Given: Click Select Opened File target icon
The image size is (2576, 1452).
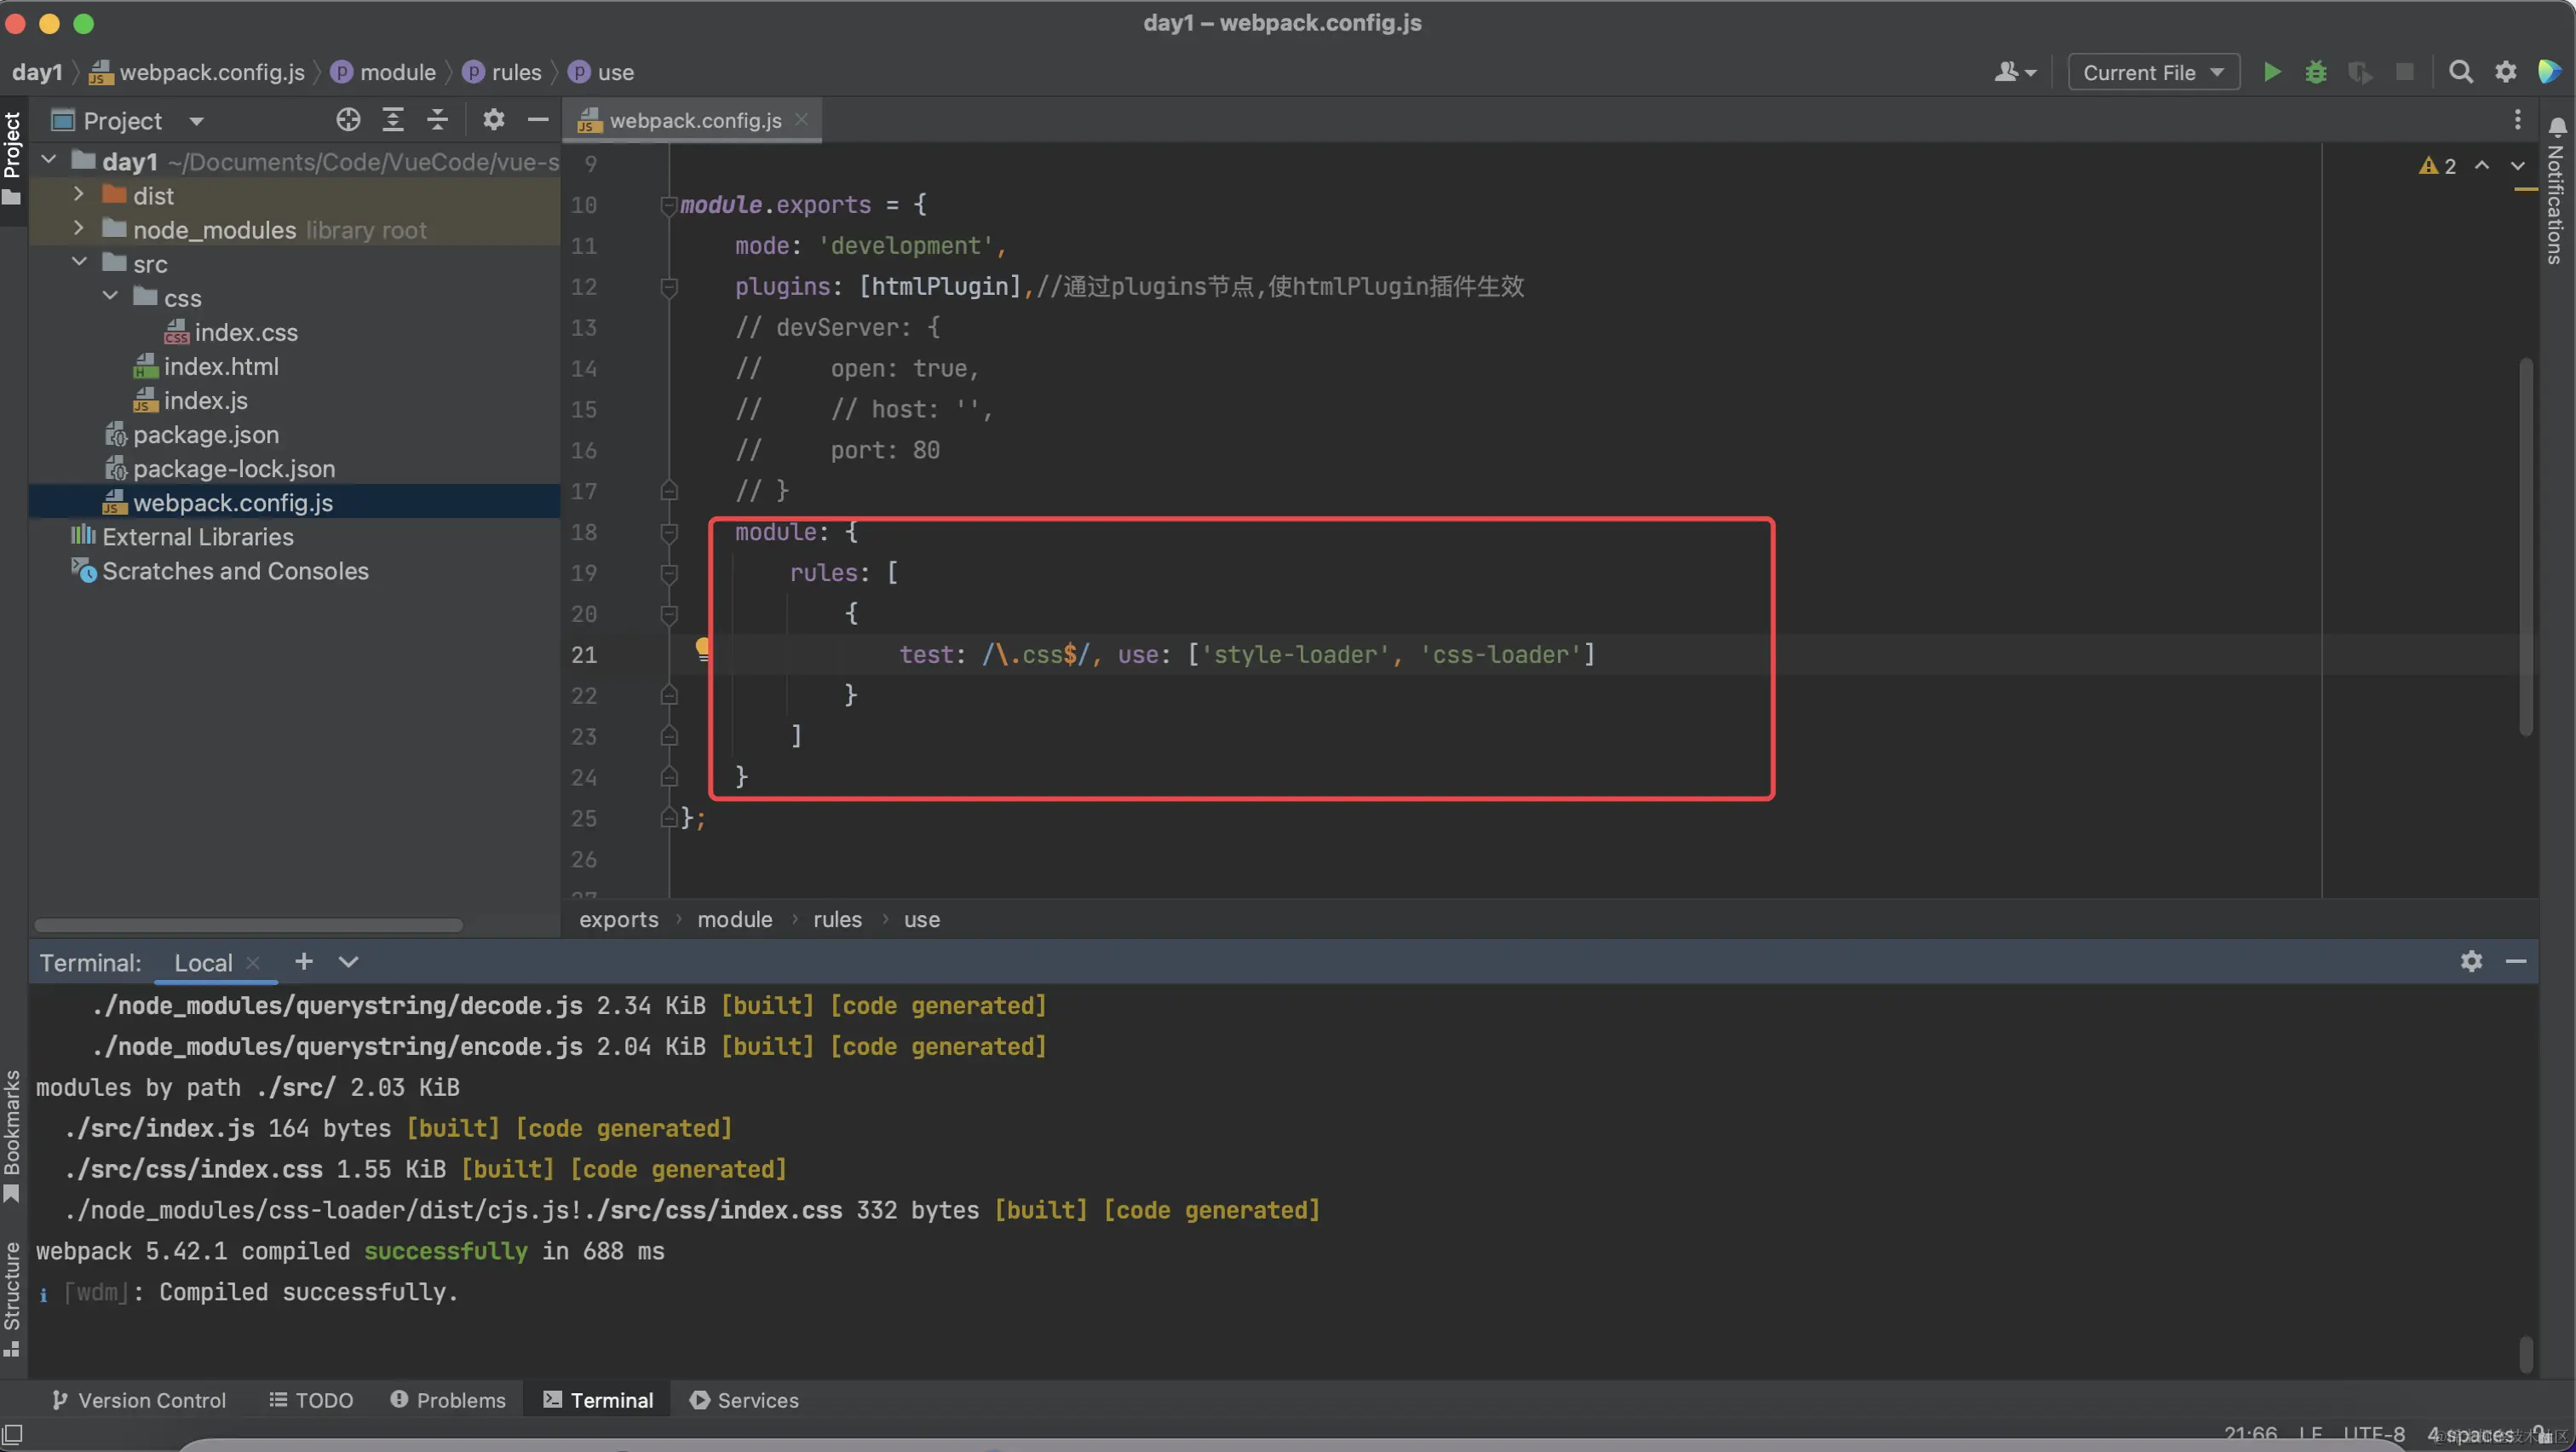Looking at the screenshot, I should pyautogui.click(x=348, y=120).
